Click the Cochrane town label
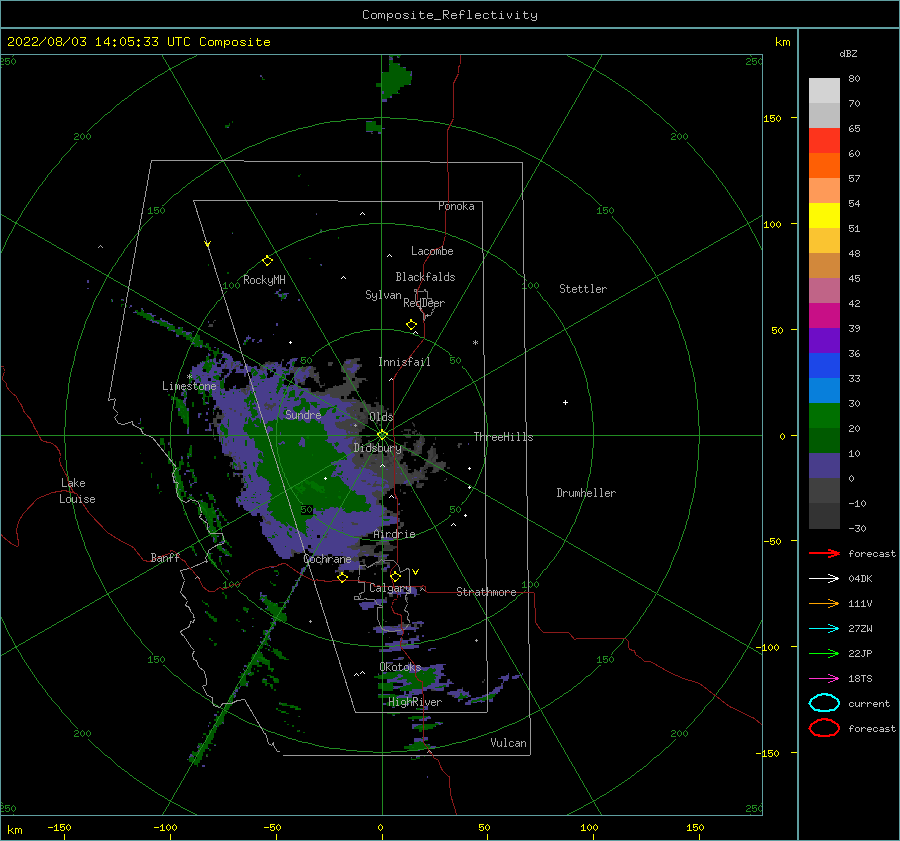 327,559
